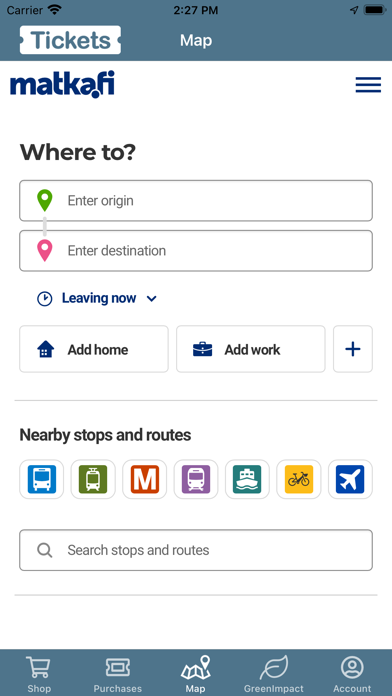Viewport: 392px width, 696px height.
Task: Open the Shop tab in bottom bar
Action: click(39, 674)
